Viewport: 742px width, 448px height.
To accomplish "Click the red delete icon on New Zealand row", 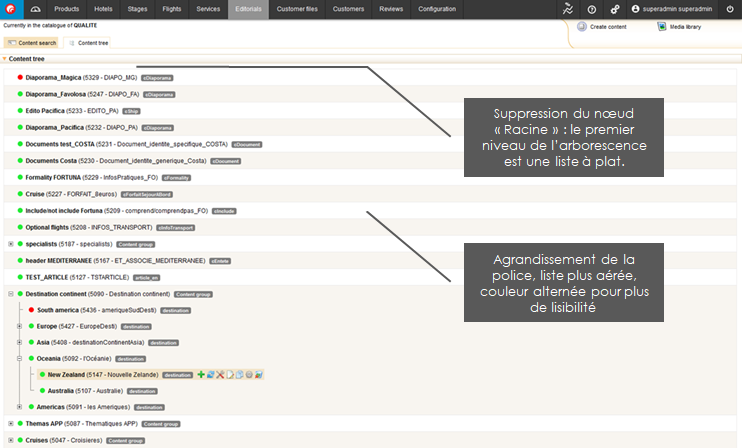I will 220,374.
